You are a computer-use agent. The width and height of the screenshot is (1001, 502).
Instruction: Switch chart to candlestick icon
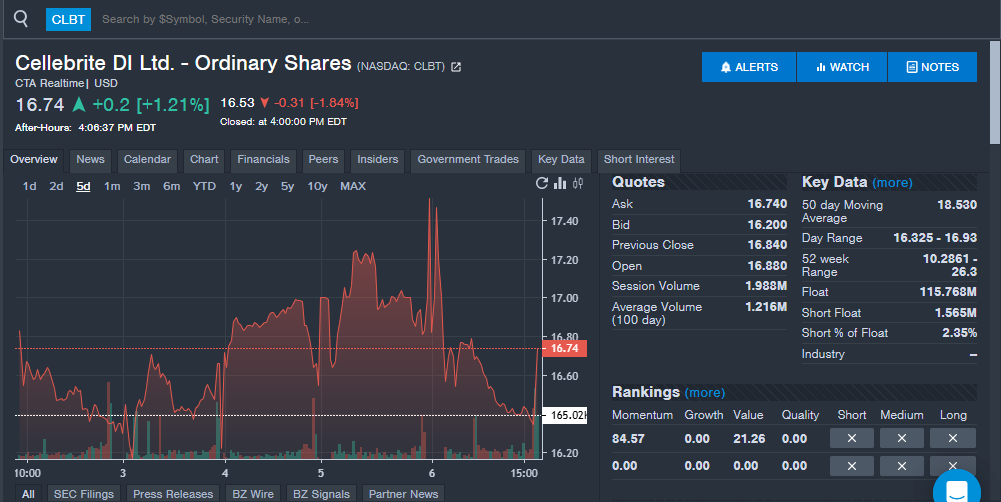point(578,183)
